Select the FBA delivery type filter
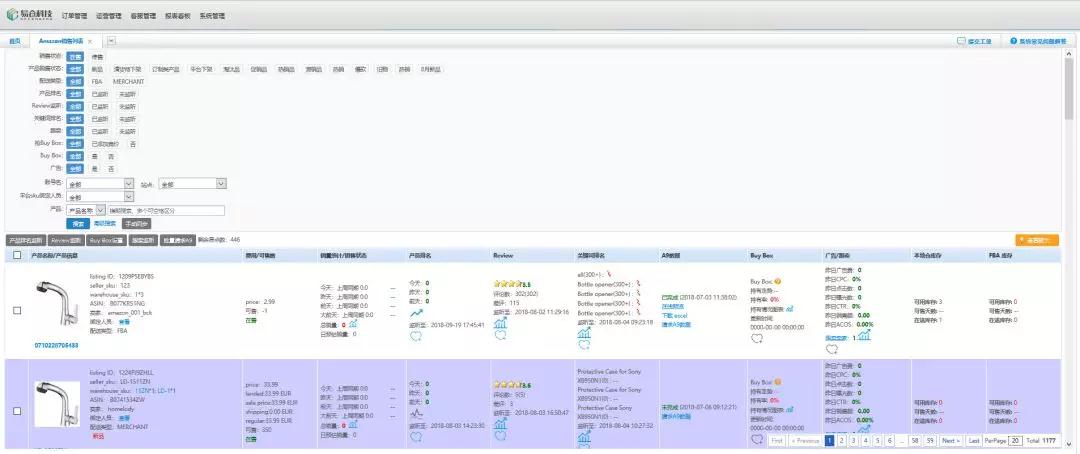 click(96, 81)
